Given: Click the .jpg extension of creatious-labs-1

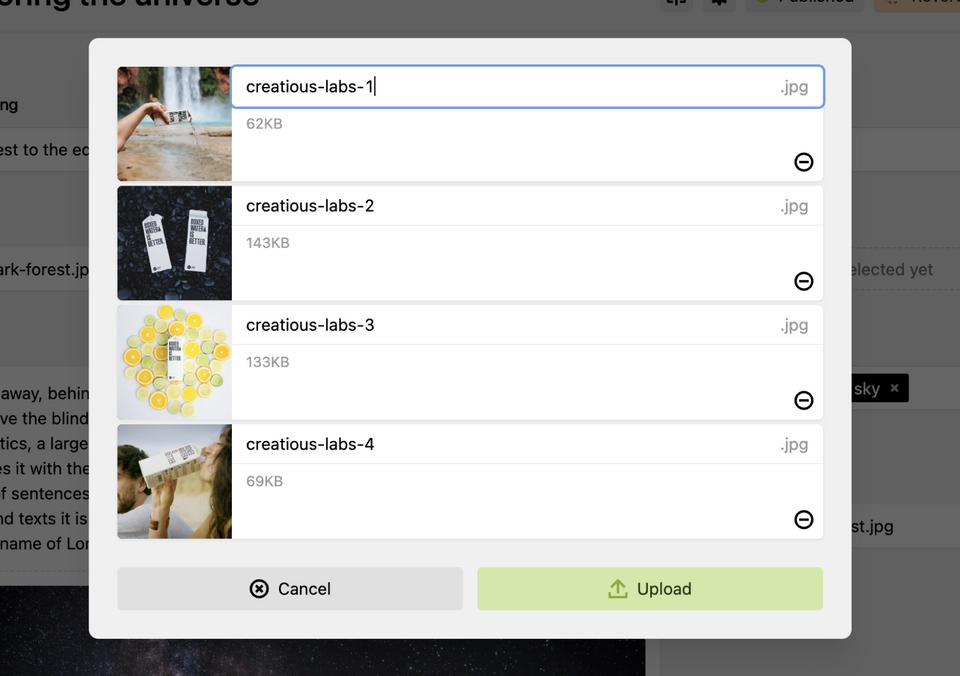Looking at the screenshot, I should pyautogui.click(x=794, y=87).
